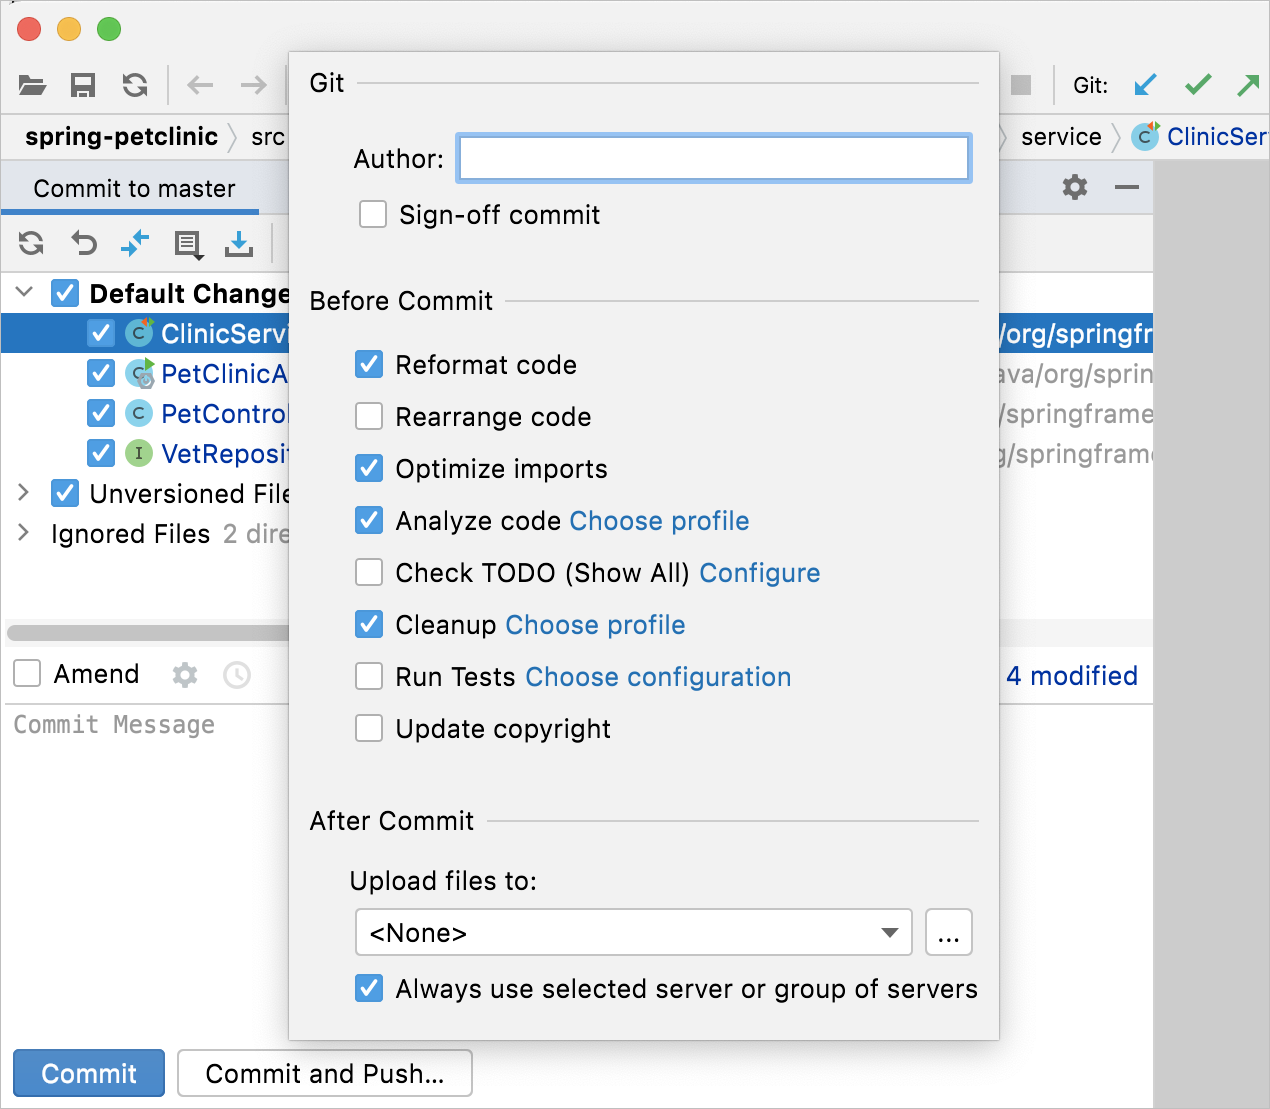Click the spring-petclinic breadcrumb
The image size is (1270, 1109).
coord(121,136)
